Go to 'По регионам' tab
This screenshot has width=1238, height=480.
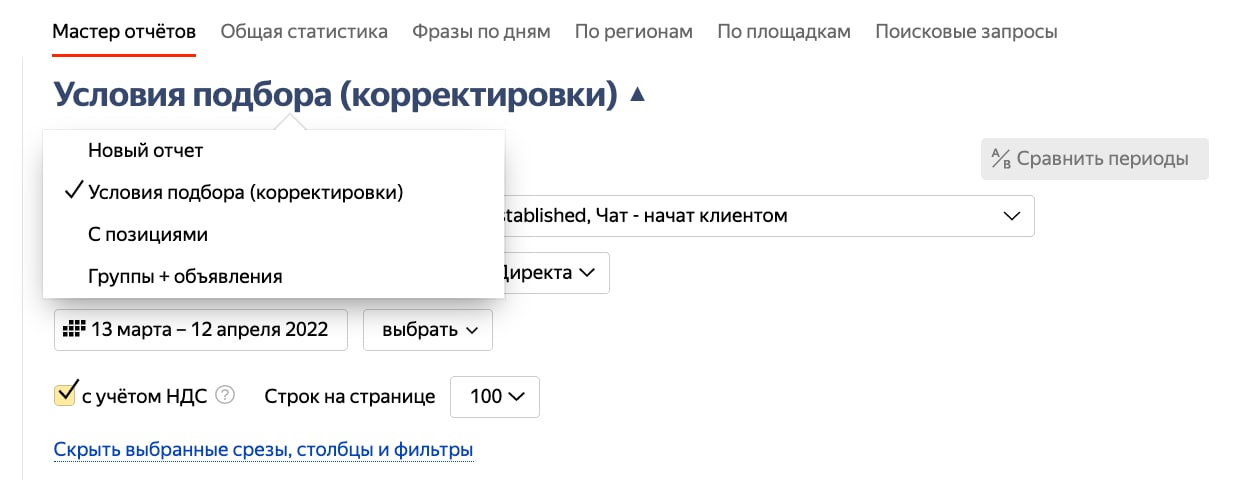tap(634, 32)
